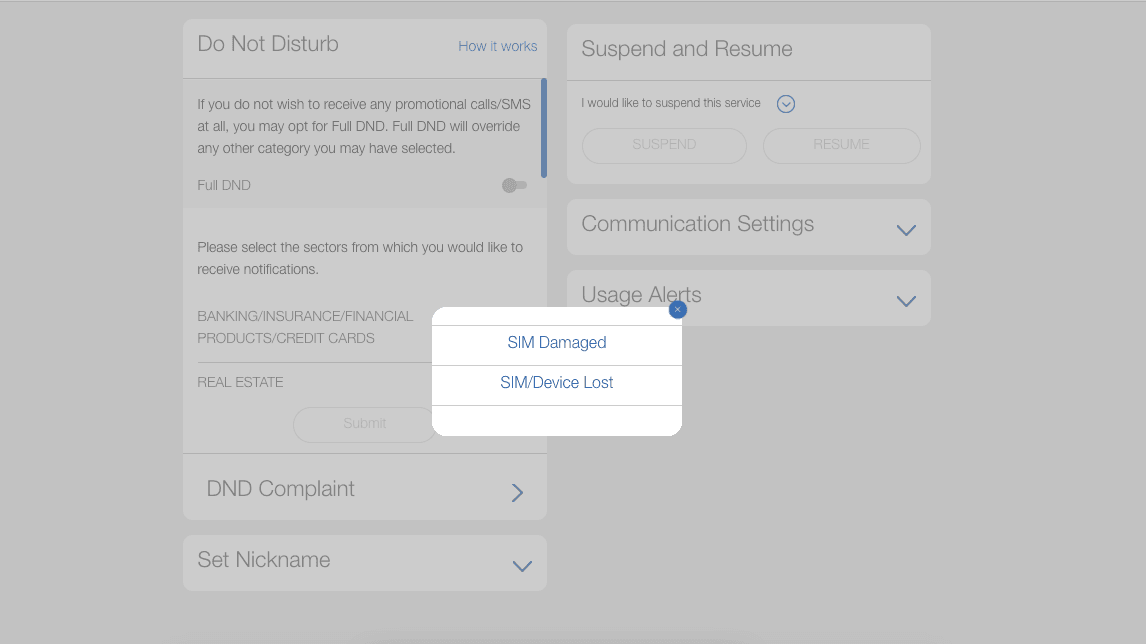Click the RESUME button
This screenshot has height=644, width=1146.
tap(841, 145)
